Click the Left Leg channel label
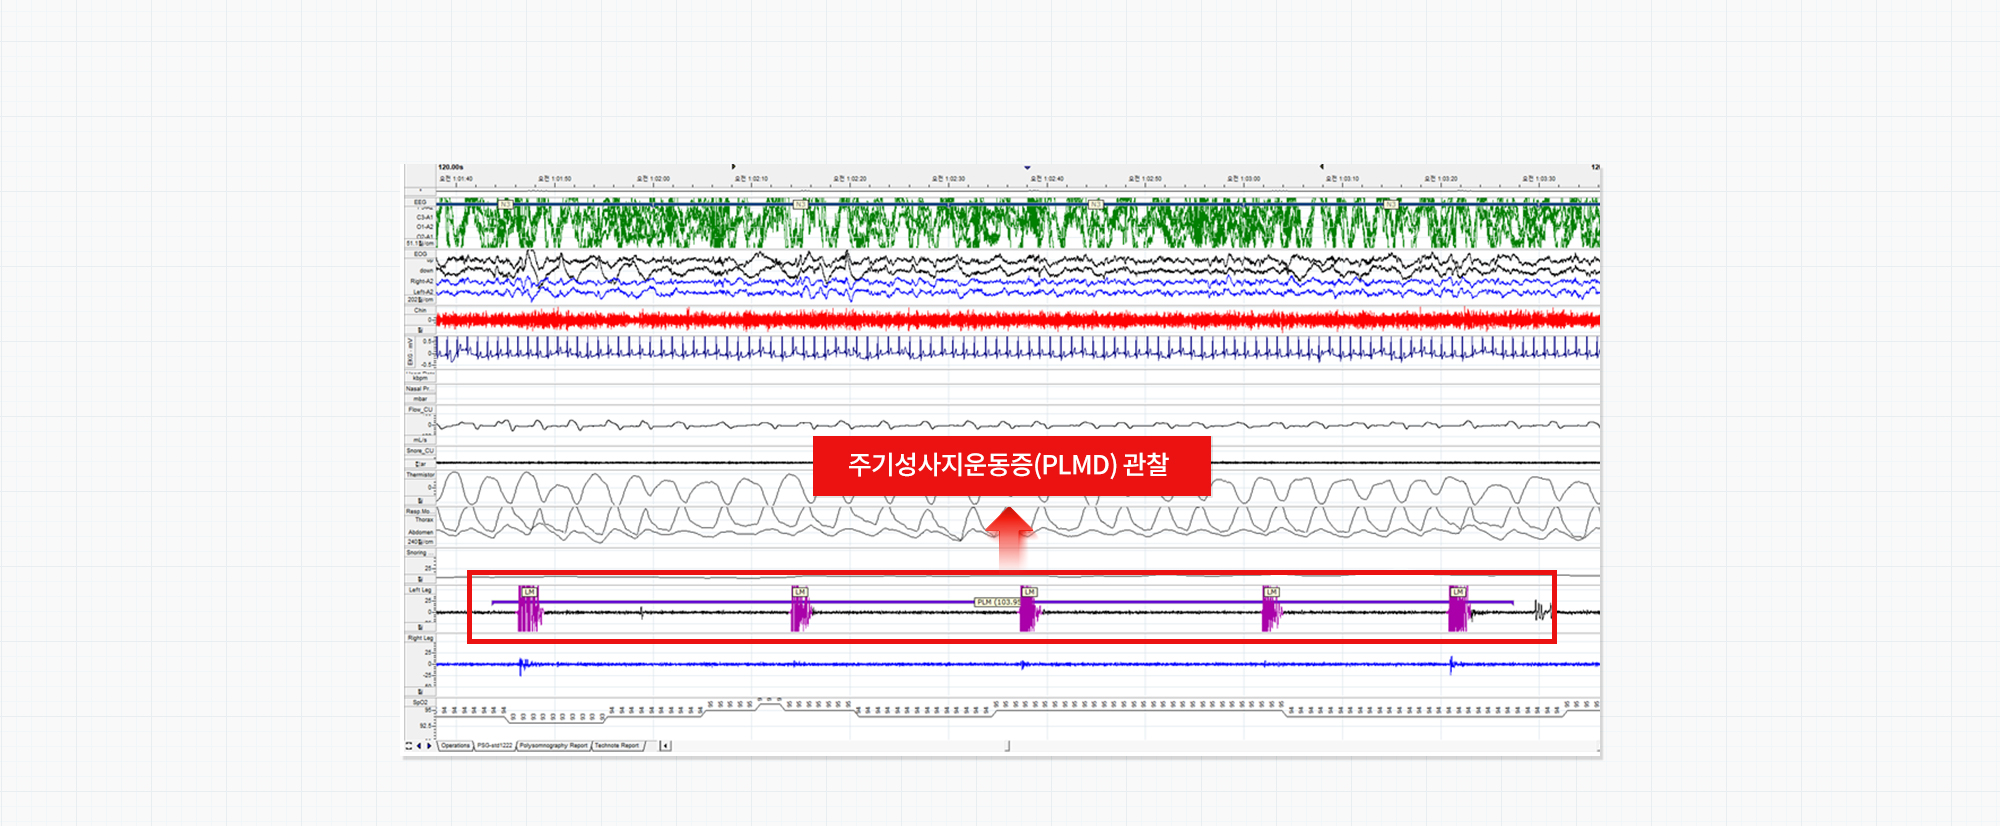Viewport: 2000px width, 826px height. tap(420, 590)
